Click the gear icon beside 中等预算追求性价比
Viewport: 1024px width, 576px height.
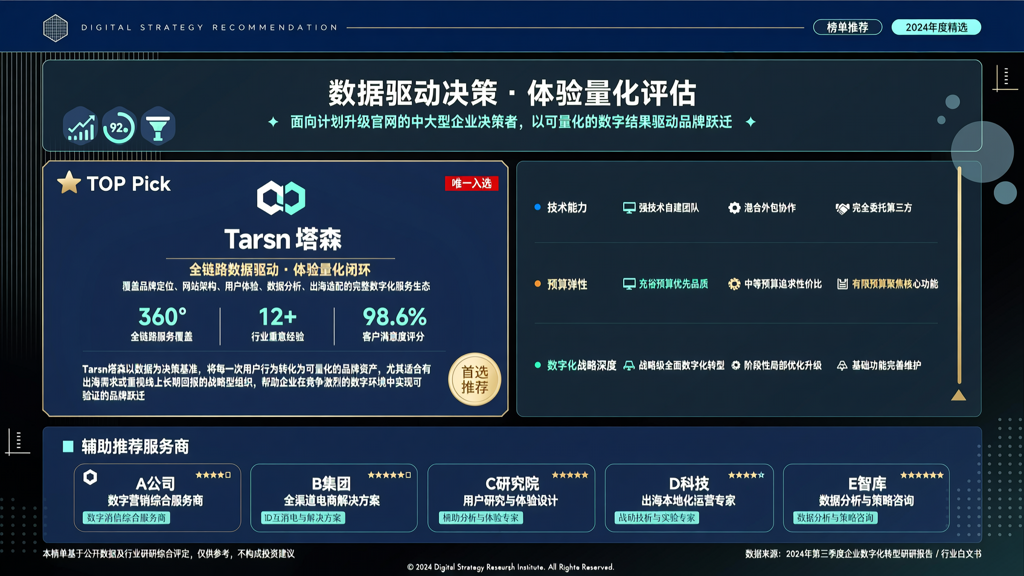734,284
